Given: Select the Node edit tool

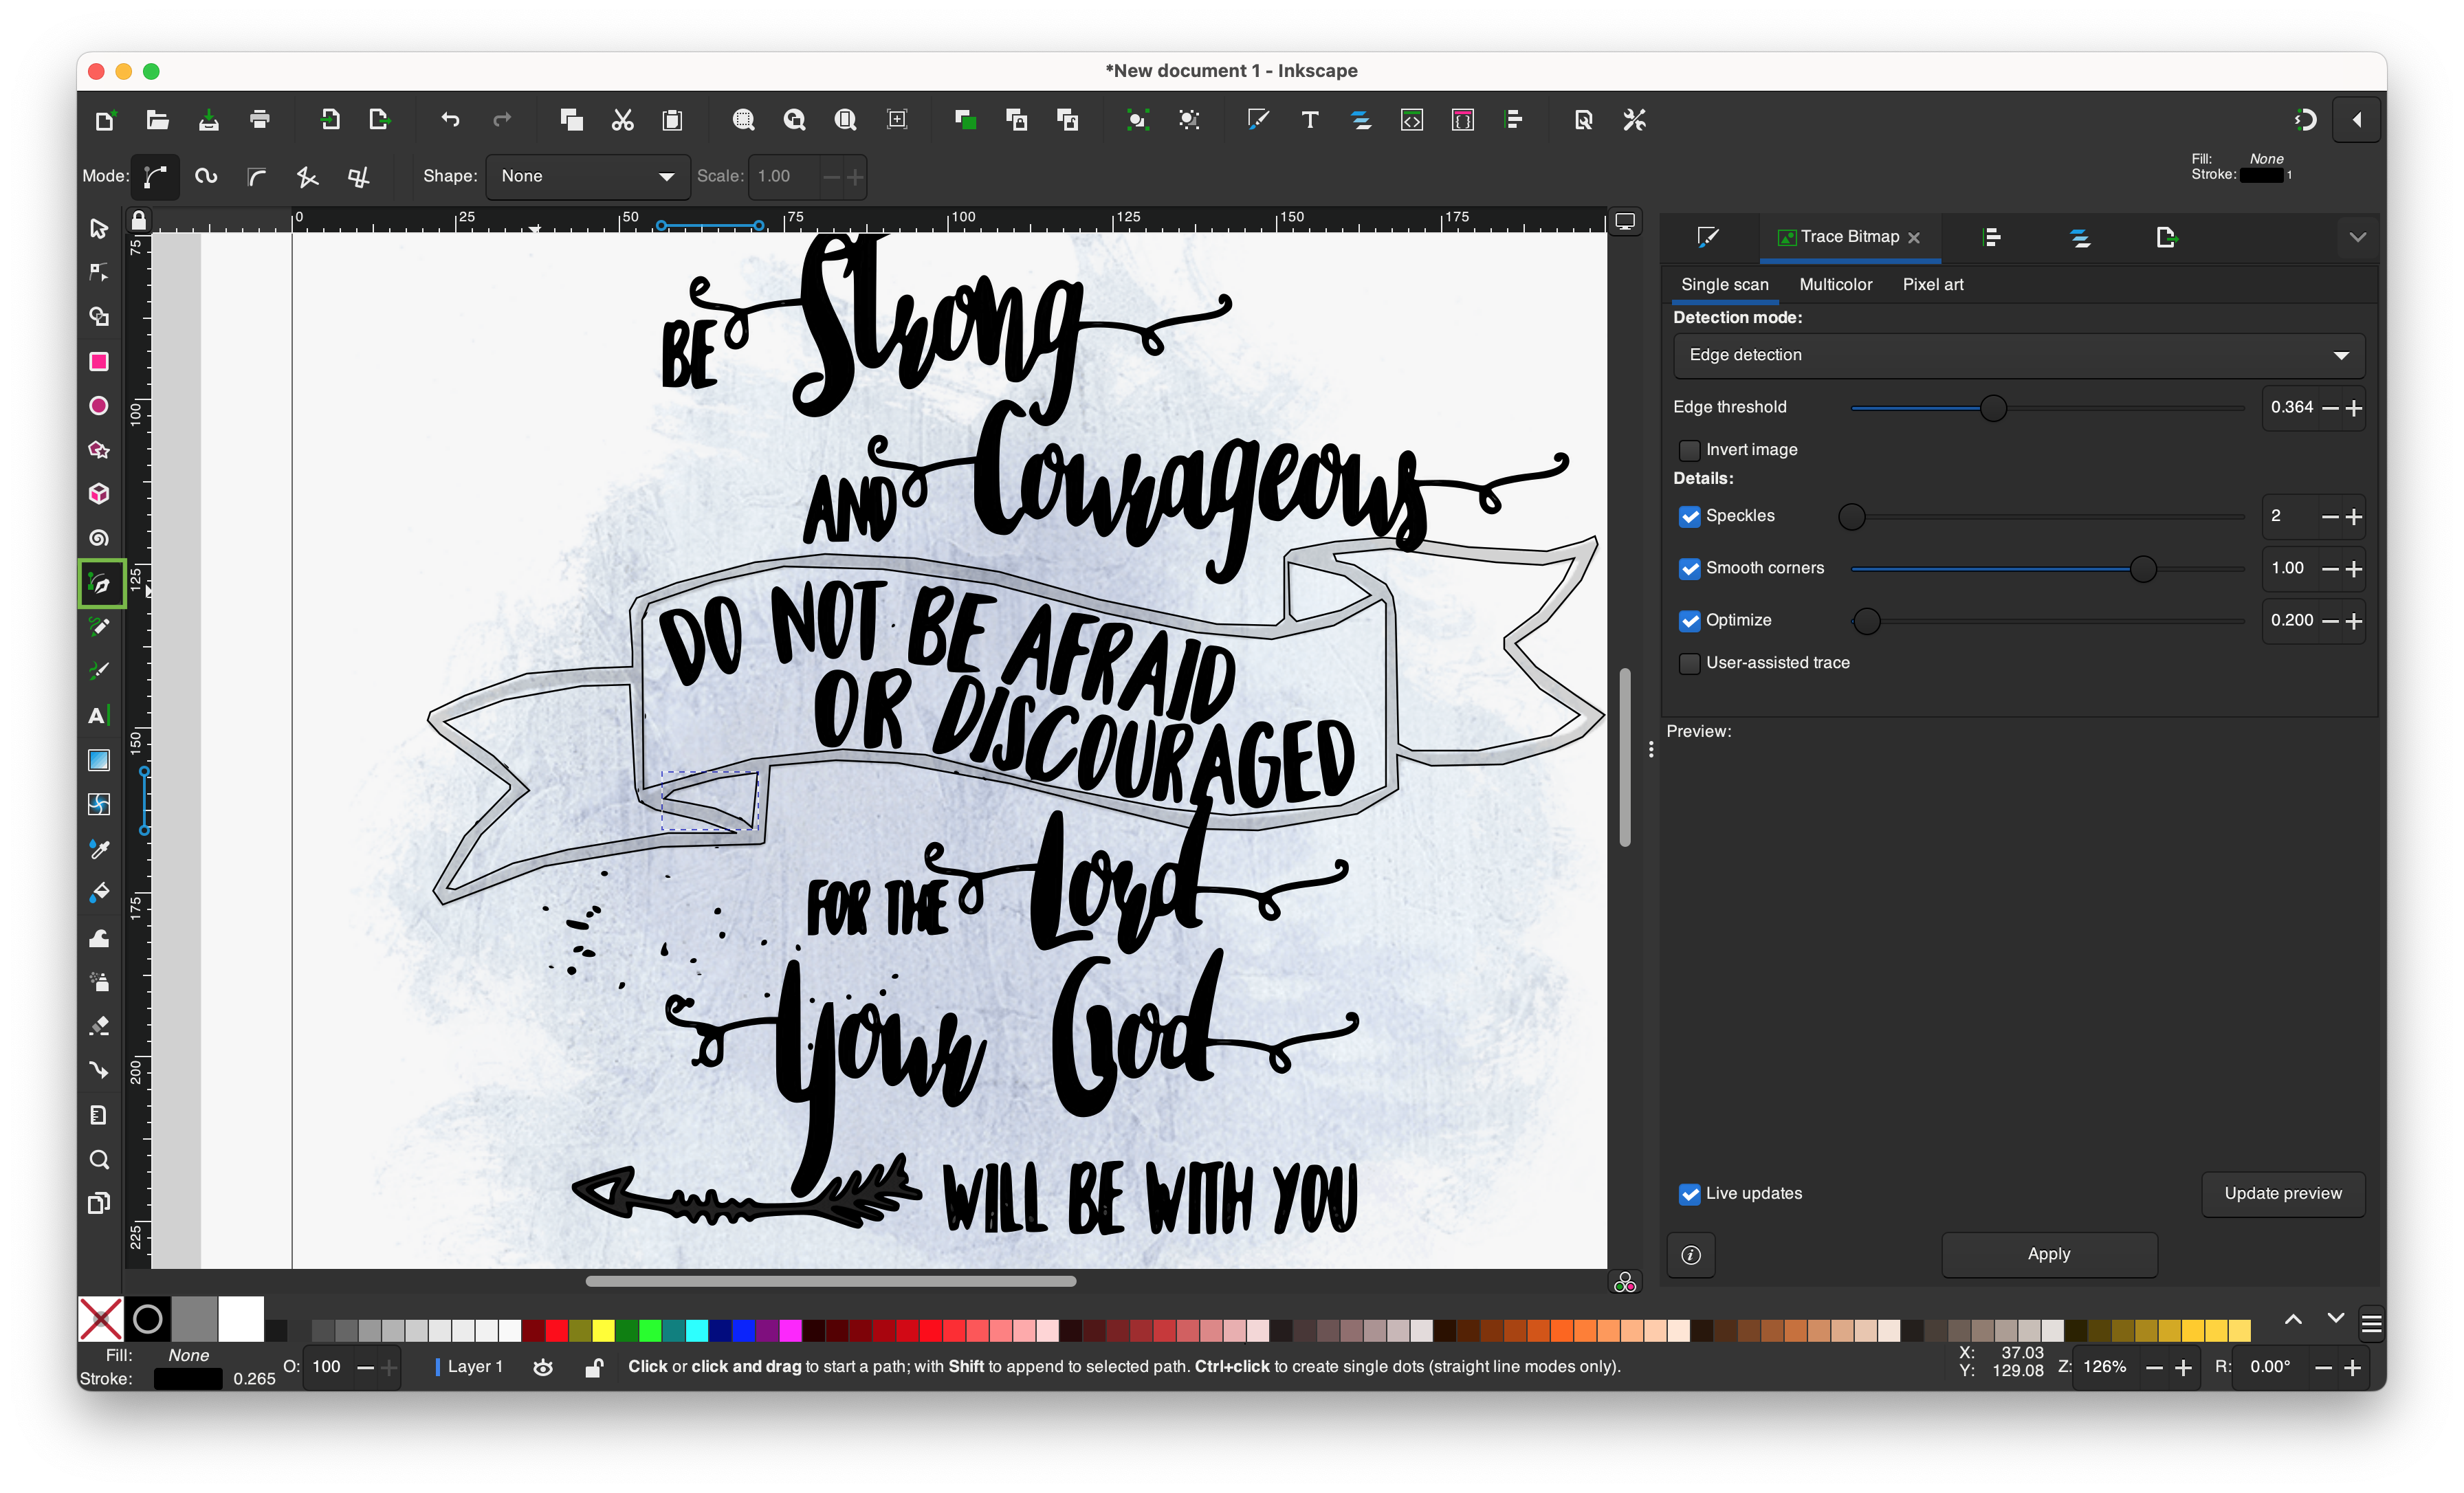Looking at the screenshot, I should [x=98, y=272].
